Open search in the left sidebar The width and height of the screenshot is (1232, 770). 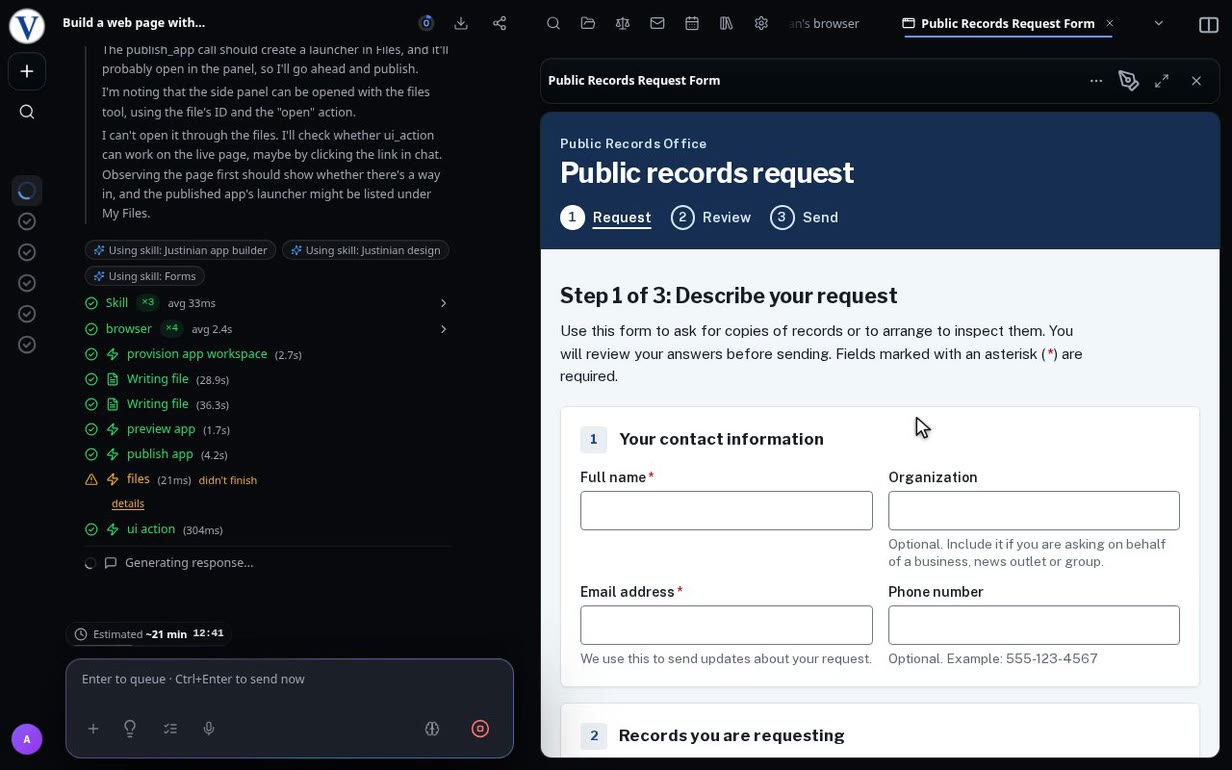(x=27, y=112)
